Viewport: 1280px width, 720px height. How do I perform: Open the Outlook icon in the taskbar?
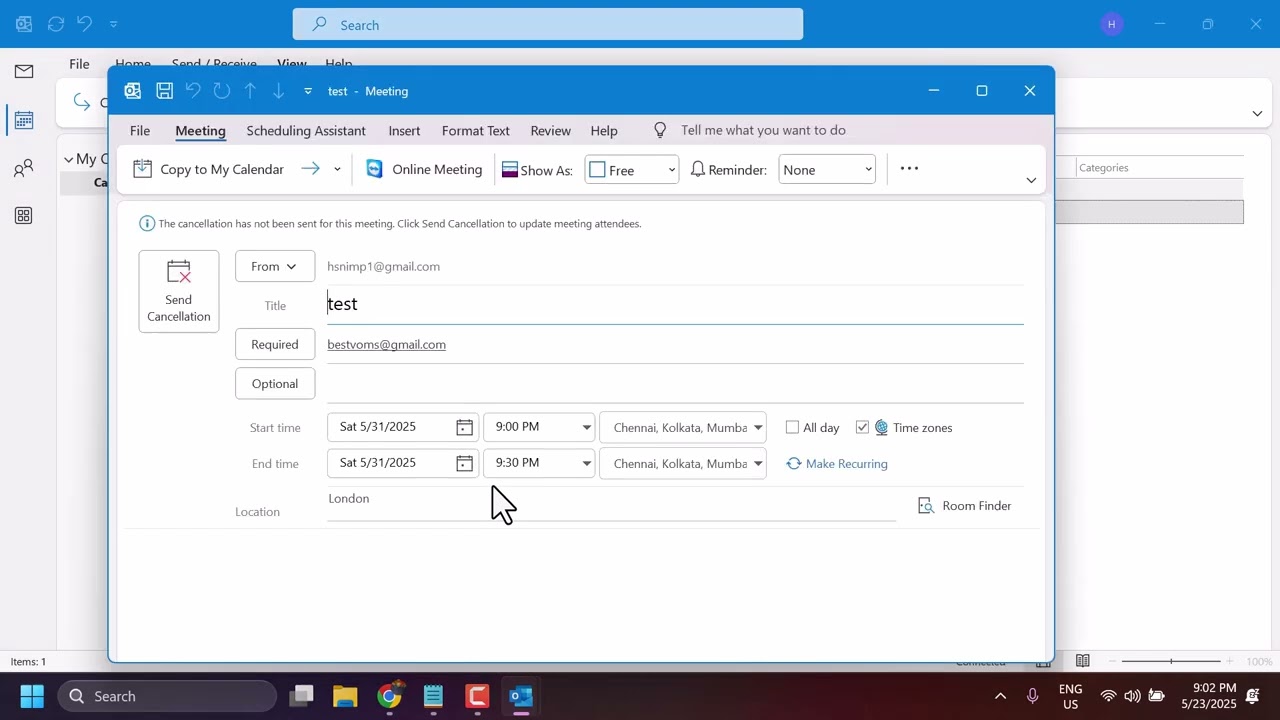(x=521, y=696)
